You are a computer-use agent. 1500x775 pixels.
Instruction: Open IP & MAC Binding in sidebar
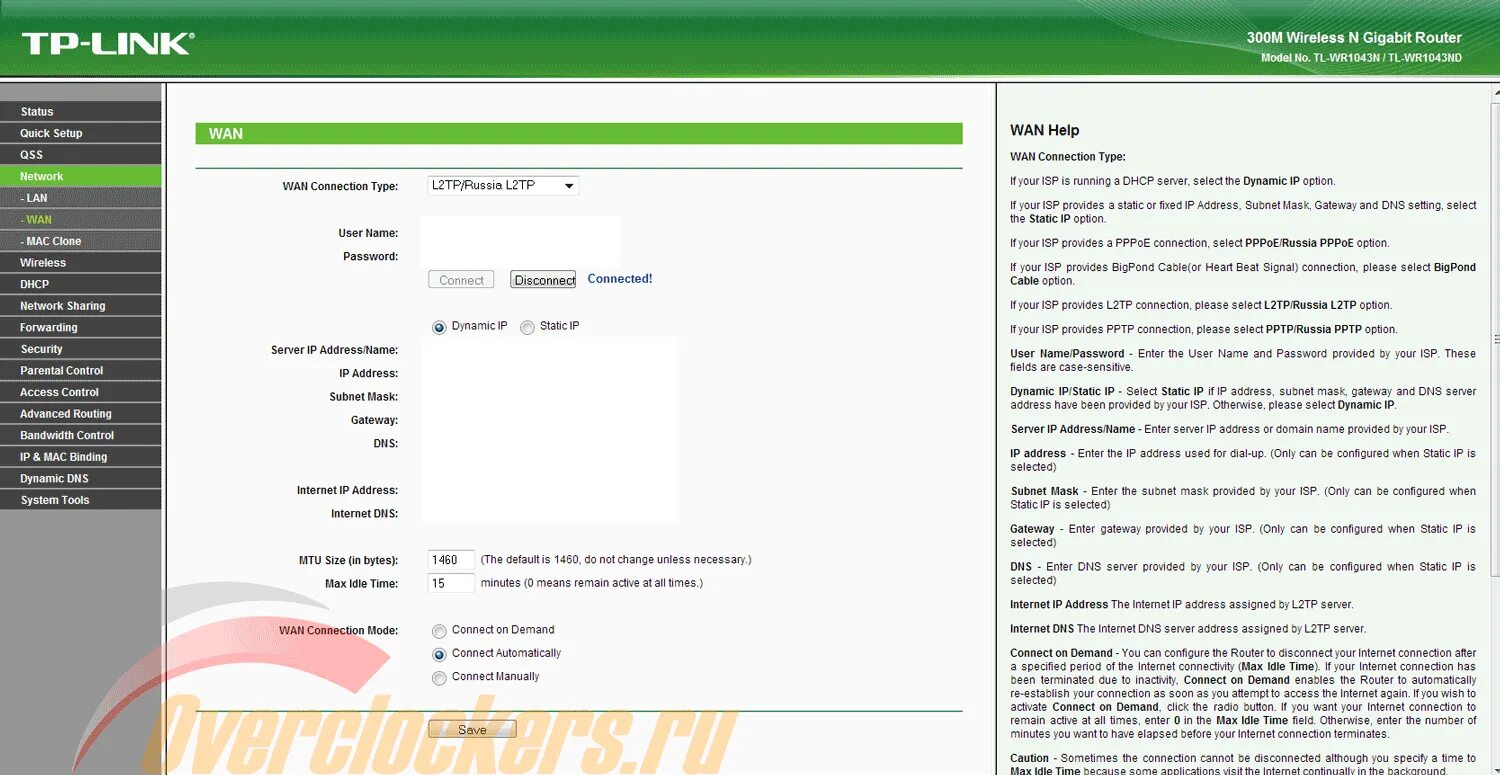point(80,457)
